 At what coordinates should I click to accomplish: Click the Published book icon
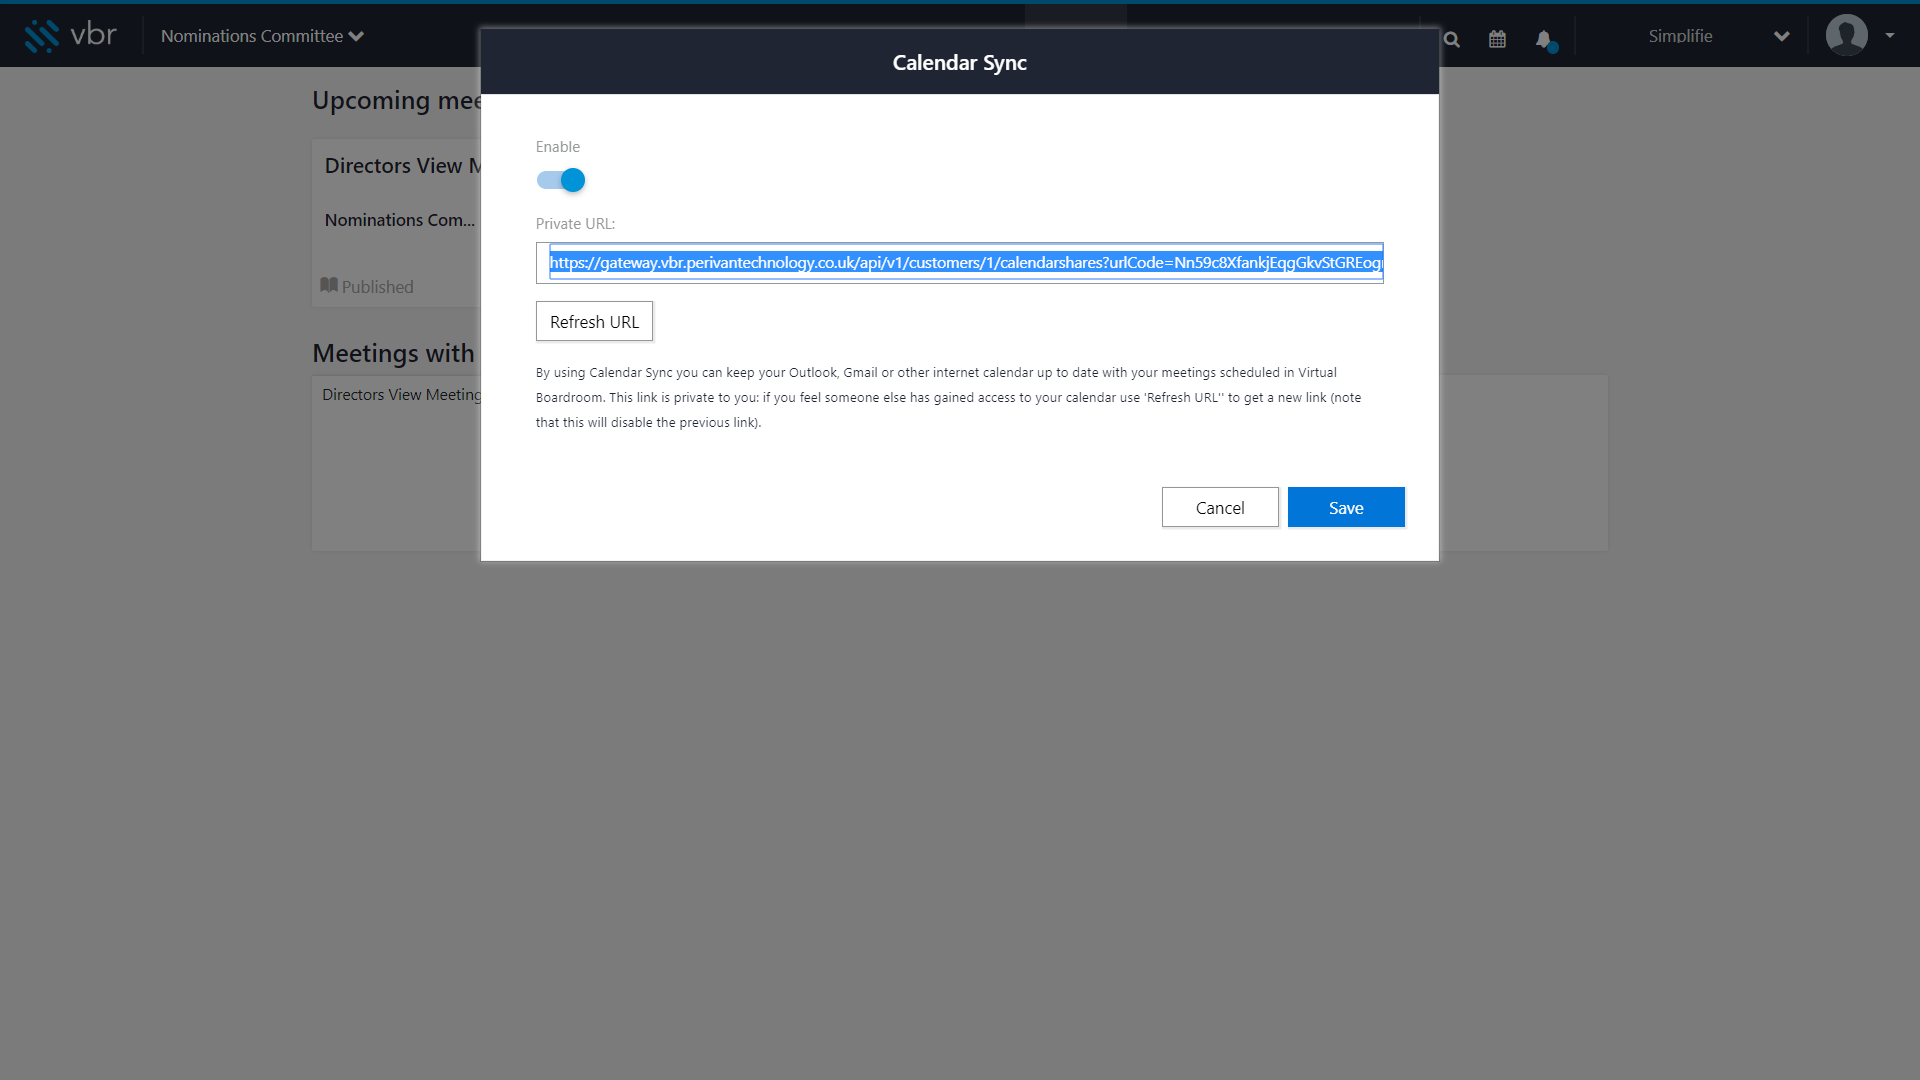click(328, 285)
